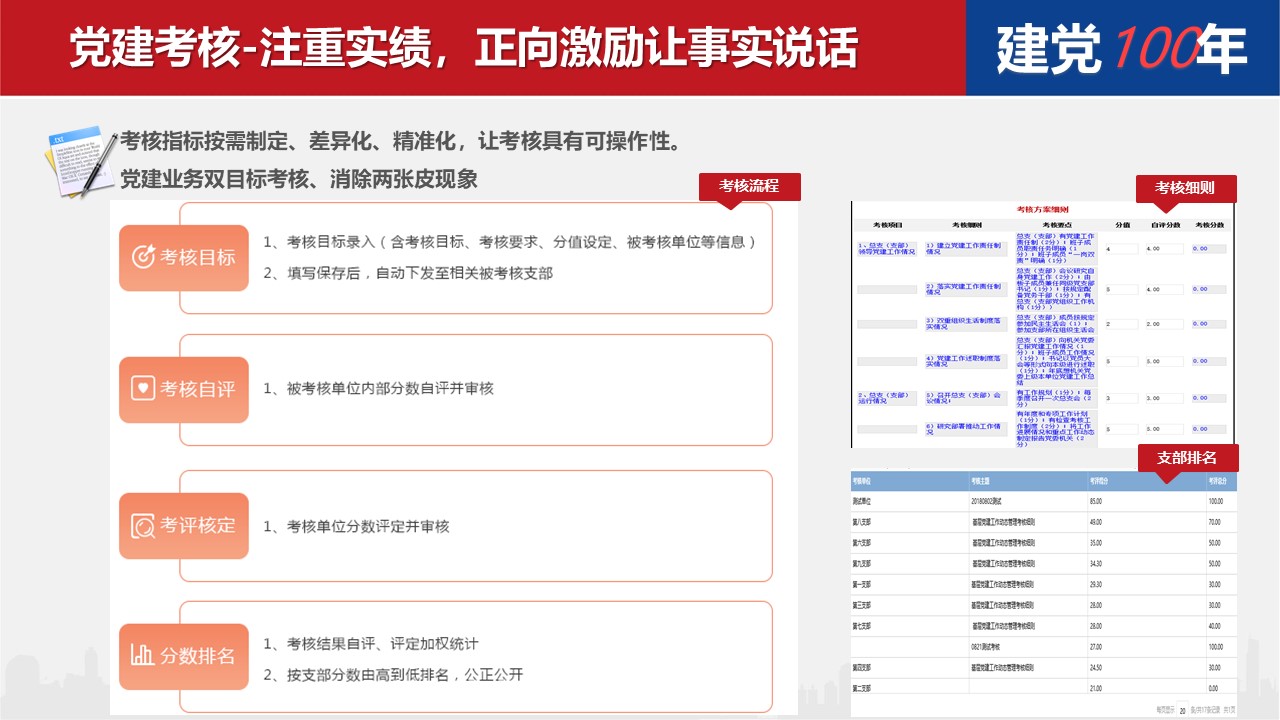Switch to the 支部排名 callout tag
Screen dimensions: 1280x720
pyautogui.click(x=1187, y=458)
